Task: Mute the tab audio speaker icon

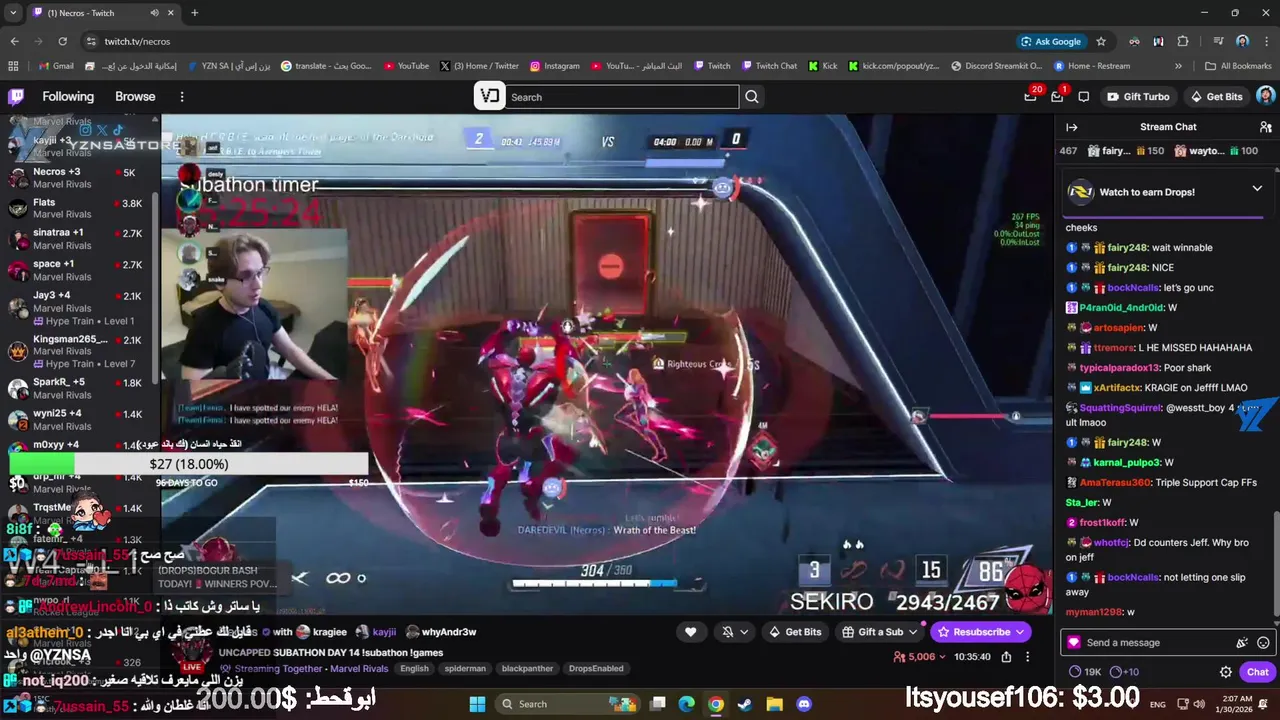Action: tap(155, 13)
